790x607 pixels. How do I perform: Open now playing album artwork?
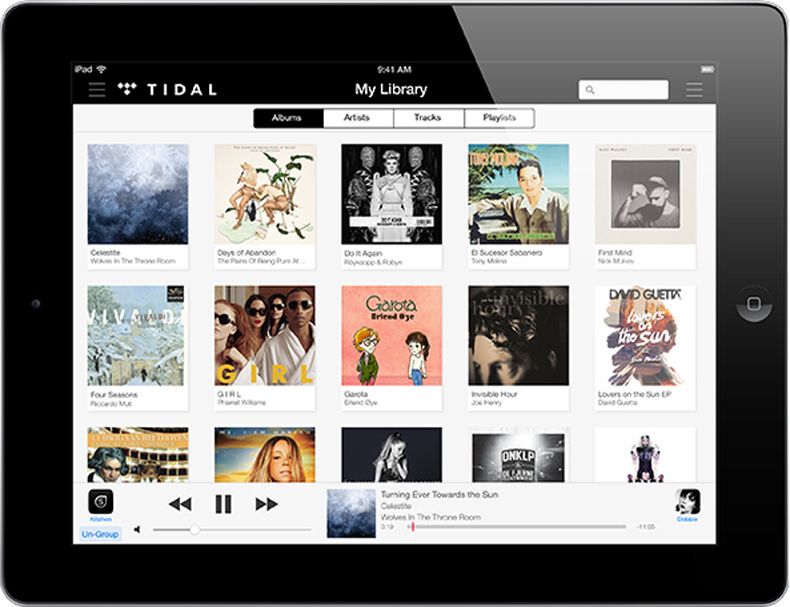coord(351,513)
